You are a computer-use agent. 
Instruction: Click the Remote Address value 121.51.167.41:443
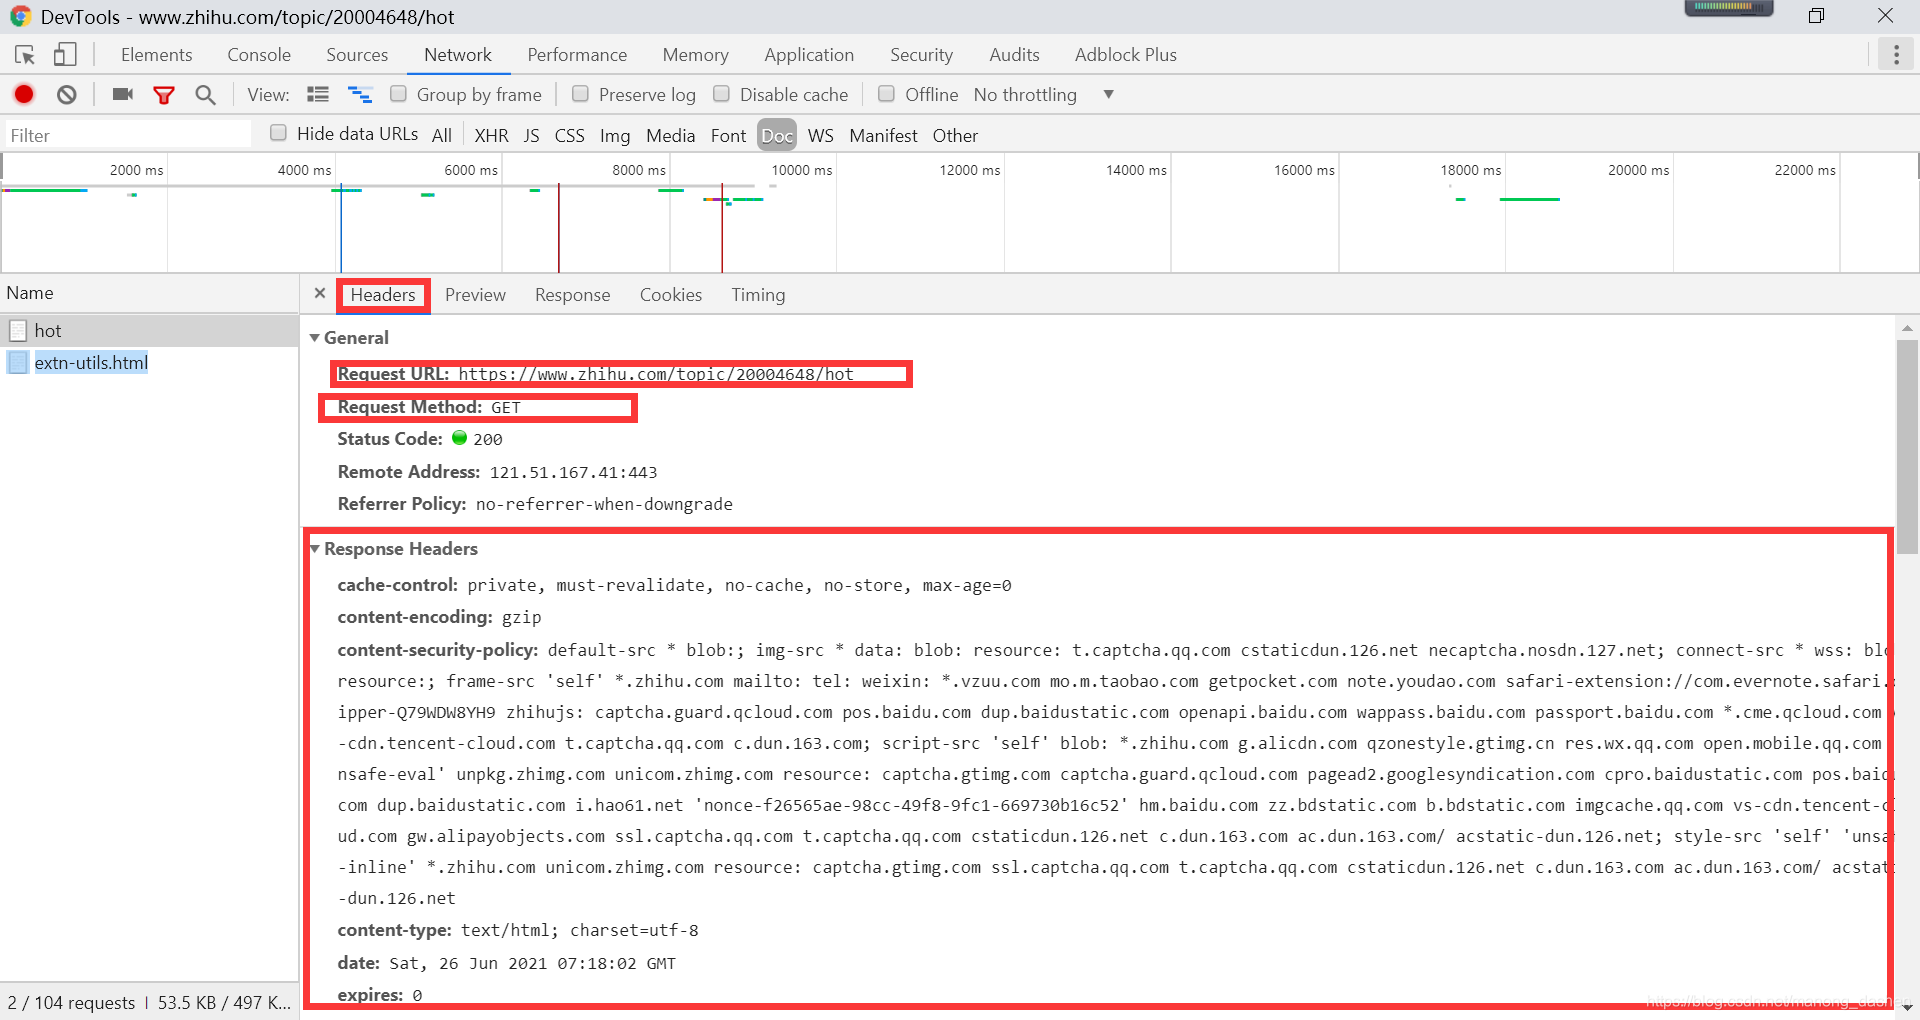tap(573, 472)
